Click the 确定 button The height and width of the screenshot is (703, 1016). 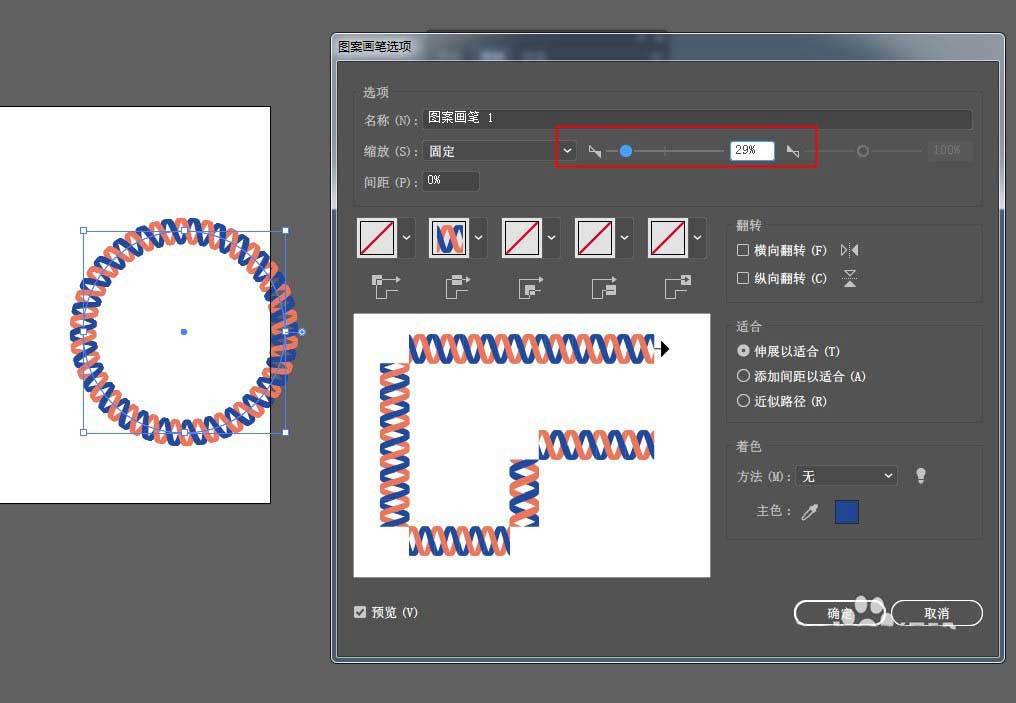click(840, 613)
